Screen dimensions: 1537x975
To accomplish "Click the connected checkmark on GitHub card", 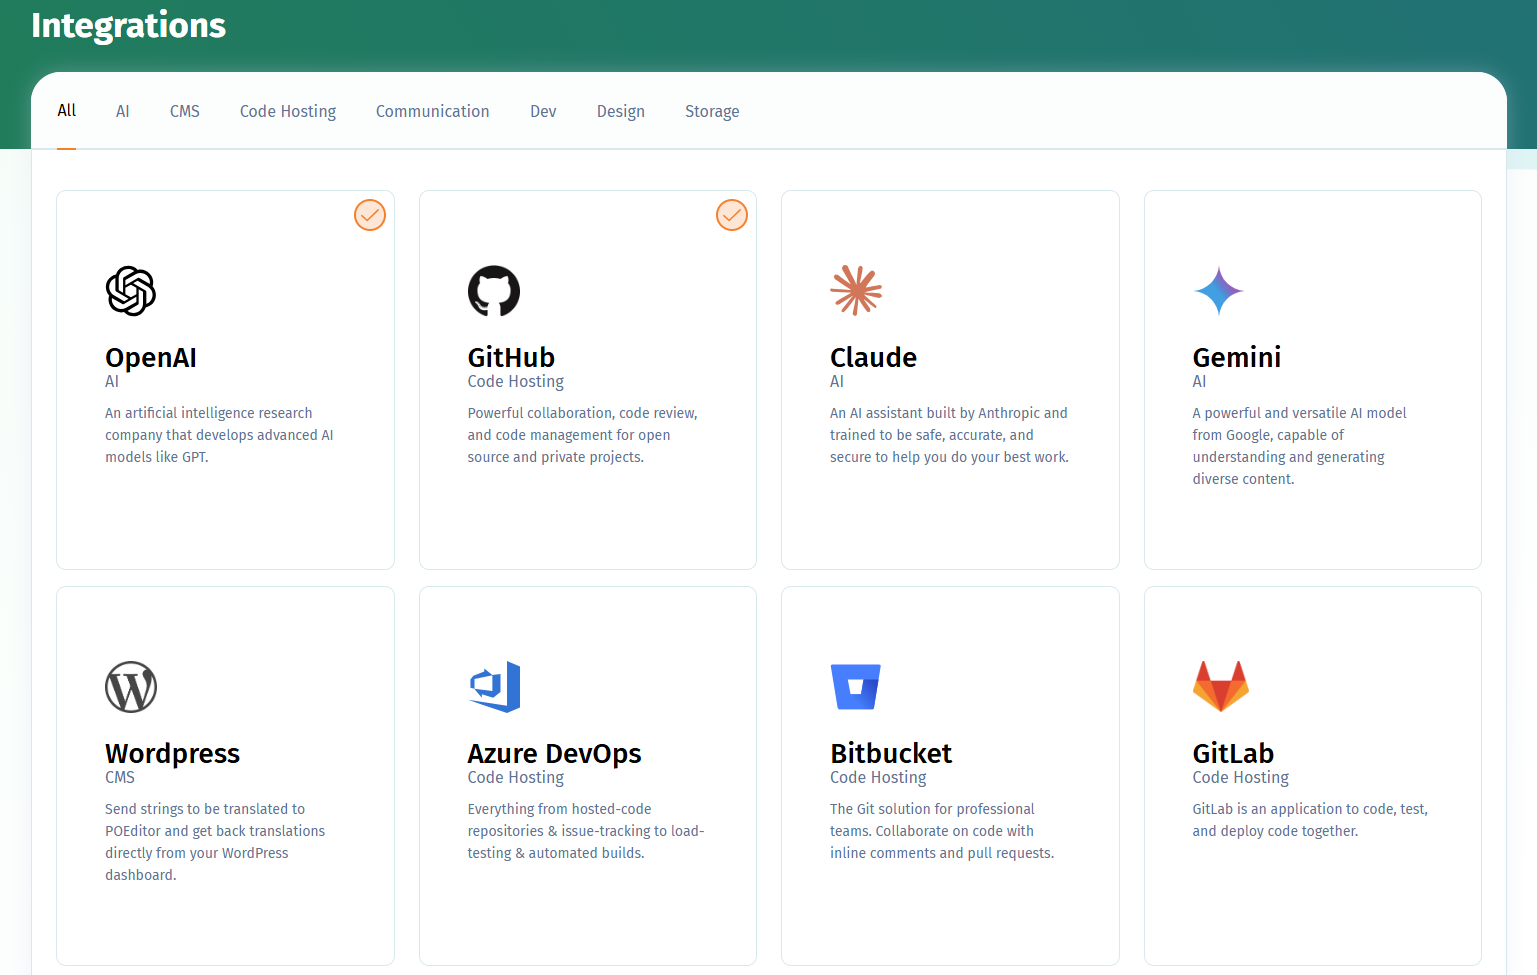I will point(732,215).
